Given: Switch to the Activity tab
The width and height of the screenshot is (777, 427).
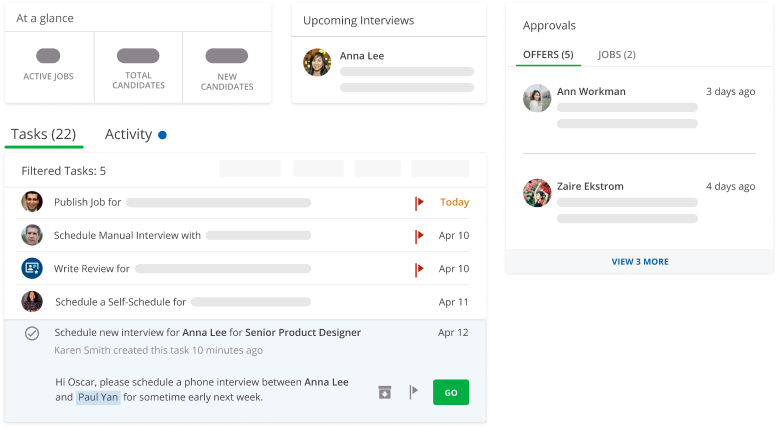Looking at the screenshot, I should click(x=129, y=134).
